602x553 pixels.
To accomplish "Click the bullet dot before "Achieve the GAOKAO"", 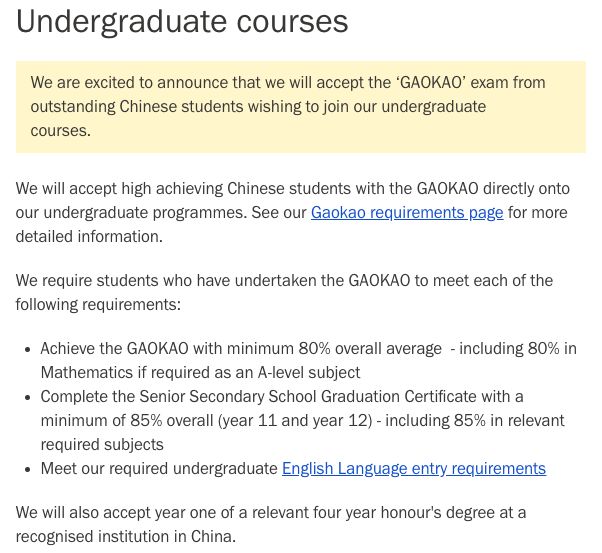I will point(27,349).
